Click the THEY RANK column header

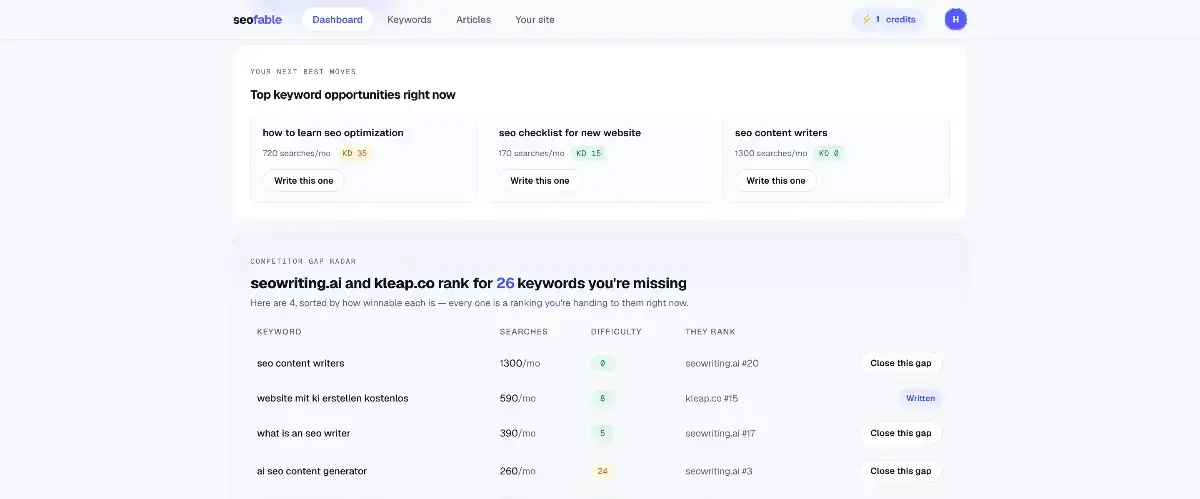[x=710, y=332]
